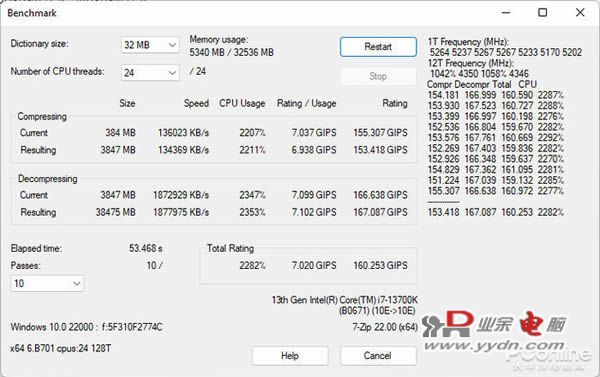Click the log row starting 154.181
Viewport: 600px width, 377px height.
pos(496,95)
